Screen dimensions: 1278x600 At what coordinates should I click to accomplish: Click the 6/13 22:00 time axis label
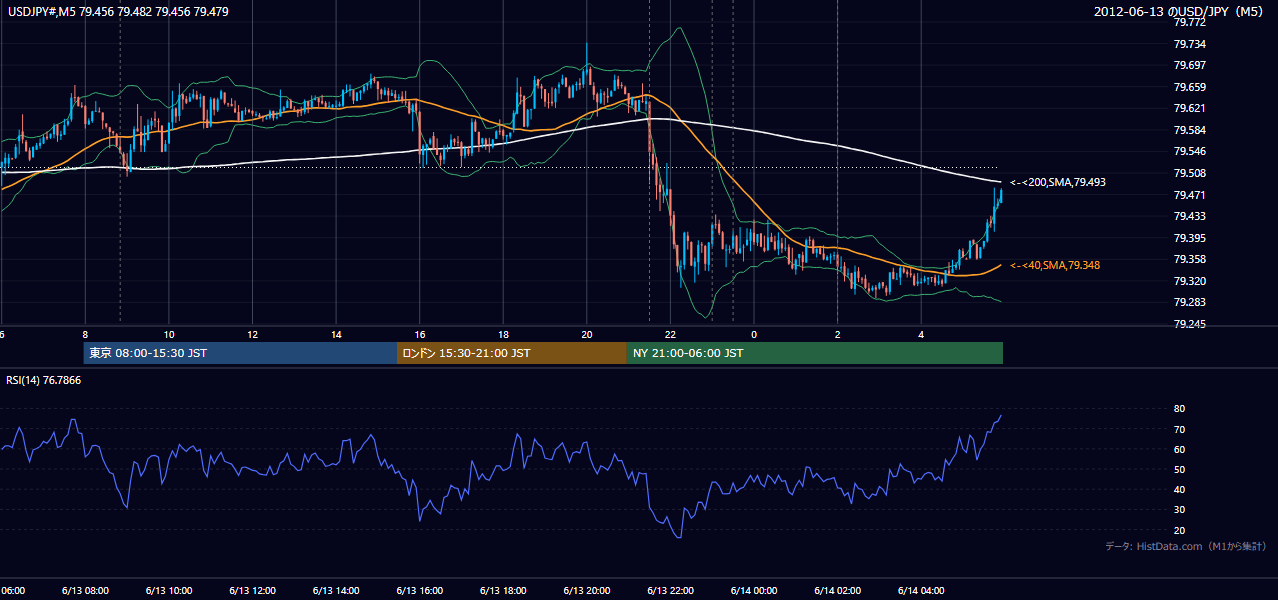(670, 590)
